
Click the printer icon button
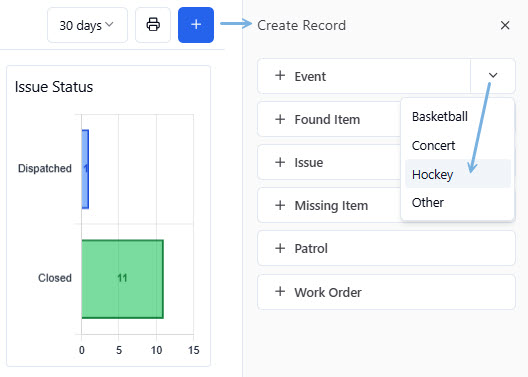tap(153, 25)
